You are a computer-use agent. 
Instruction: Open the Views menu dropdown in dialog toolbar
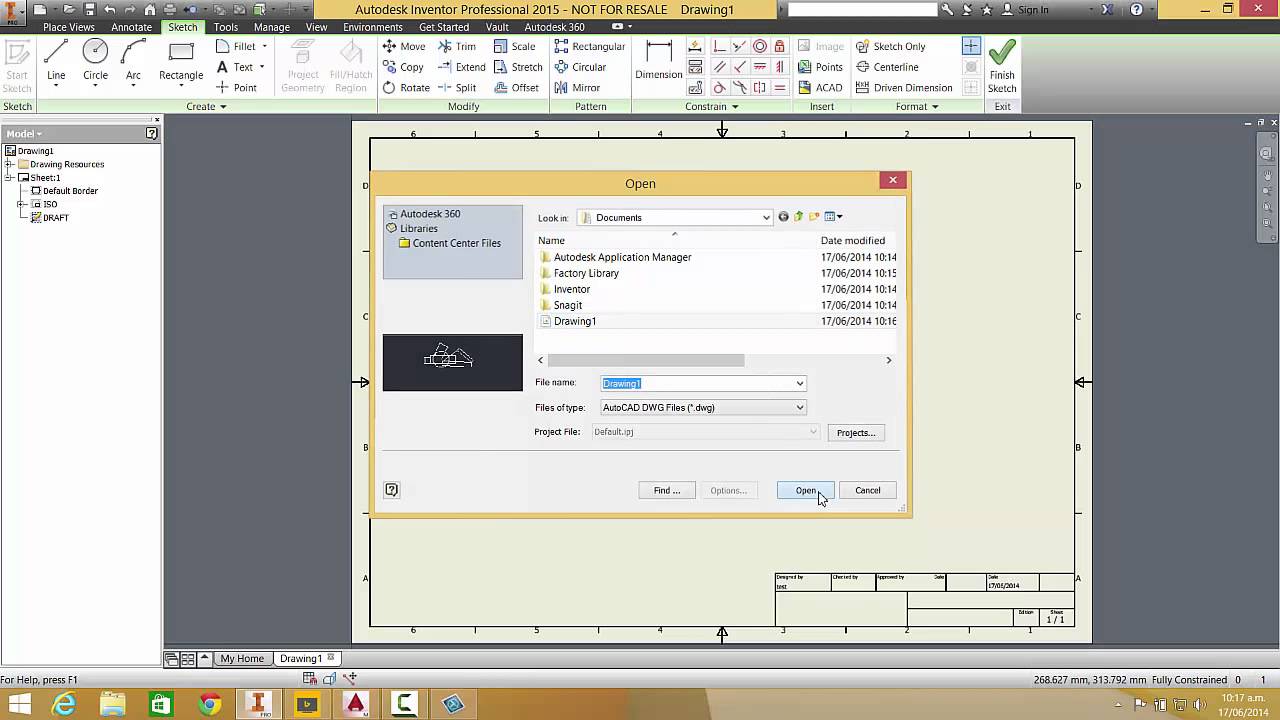(833, 217)
